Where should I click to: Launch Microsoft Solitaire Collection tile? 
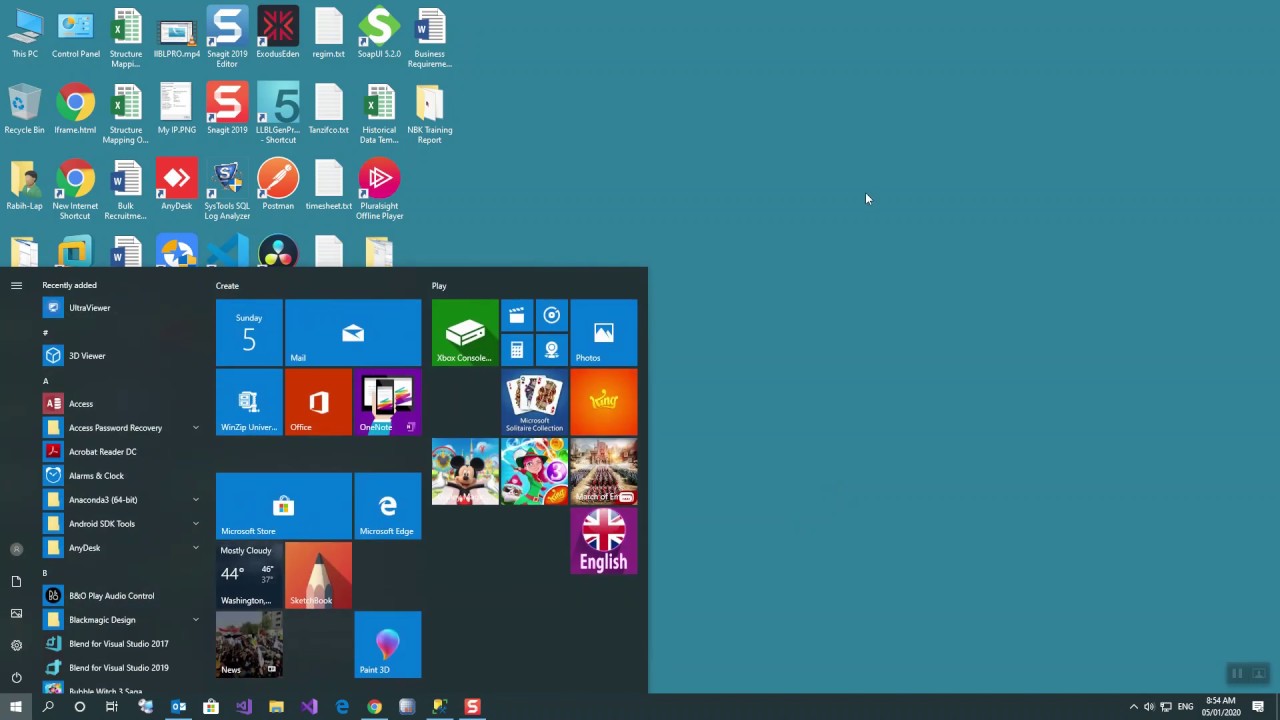point(534,402)
